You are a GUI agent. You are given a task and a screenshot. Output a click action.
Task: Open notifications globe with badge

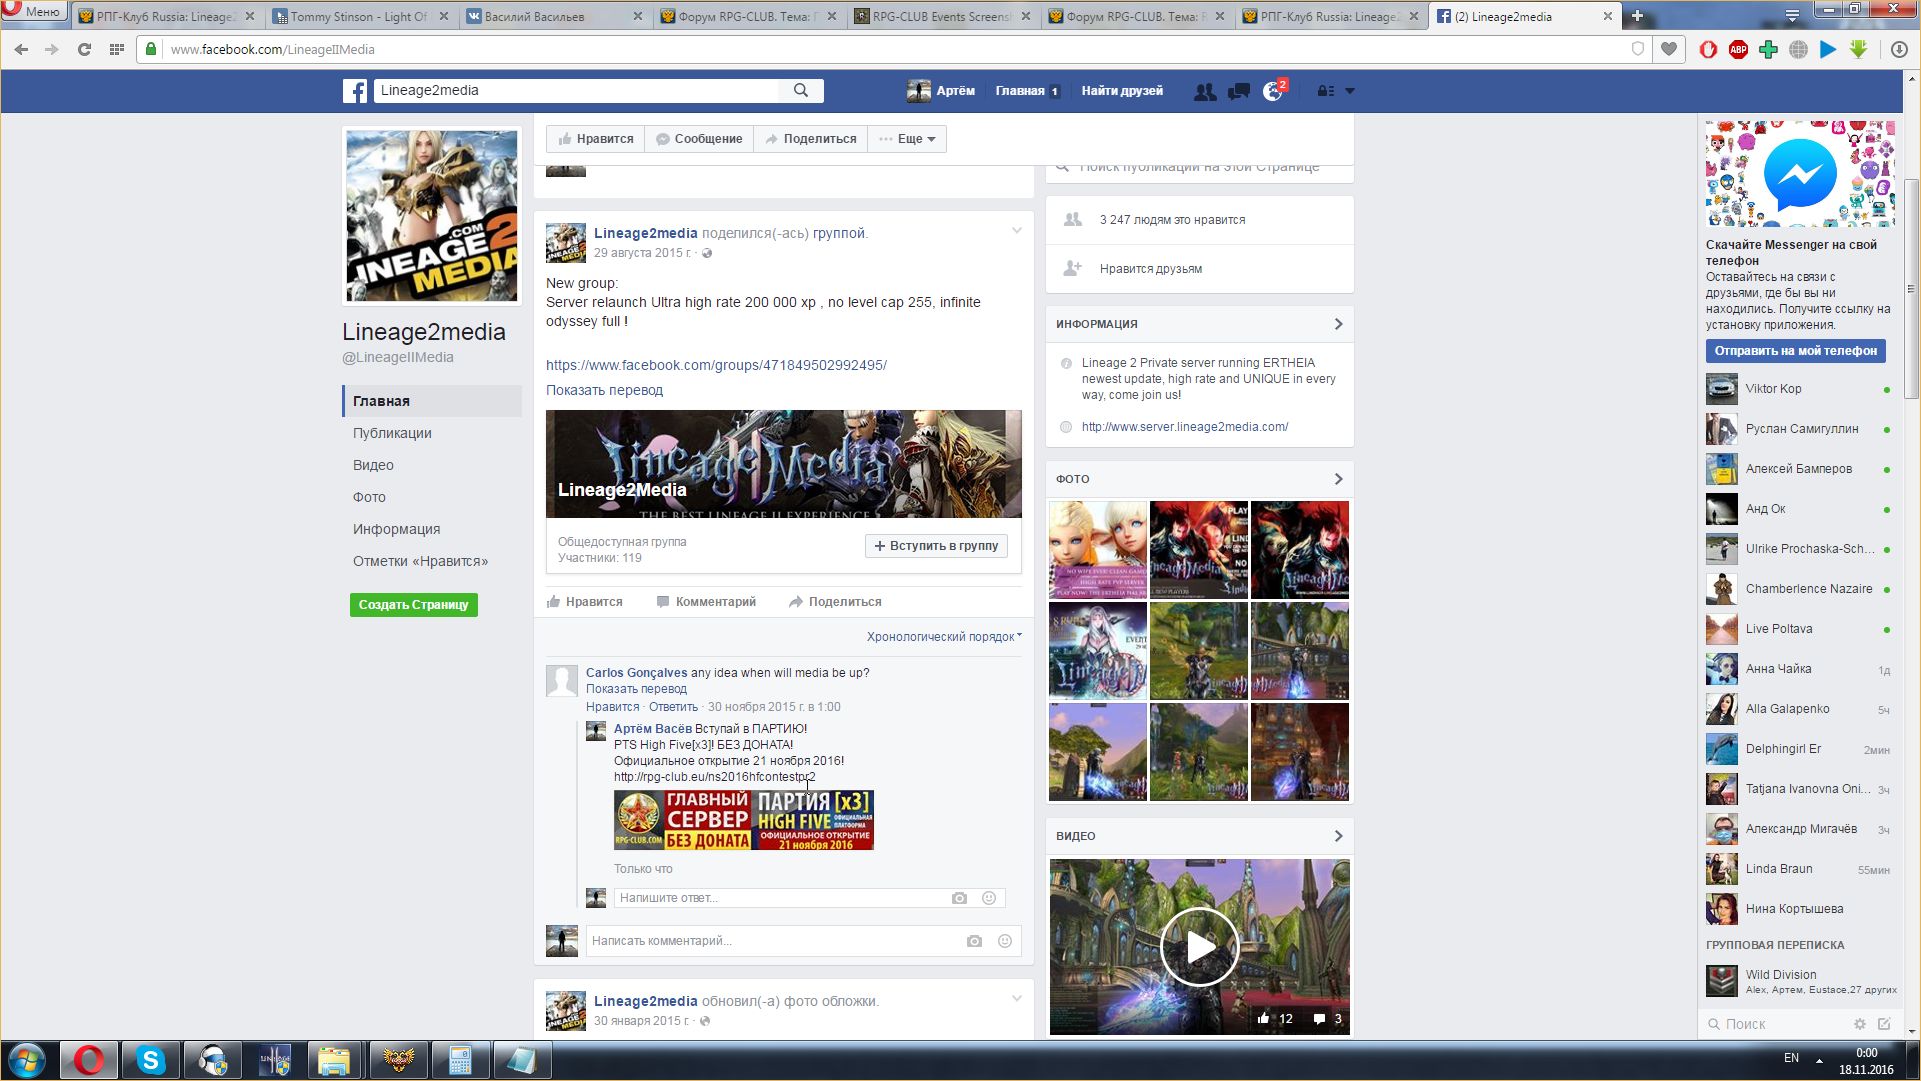pos(1273,91)
